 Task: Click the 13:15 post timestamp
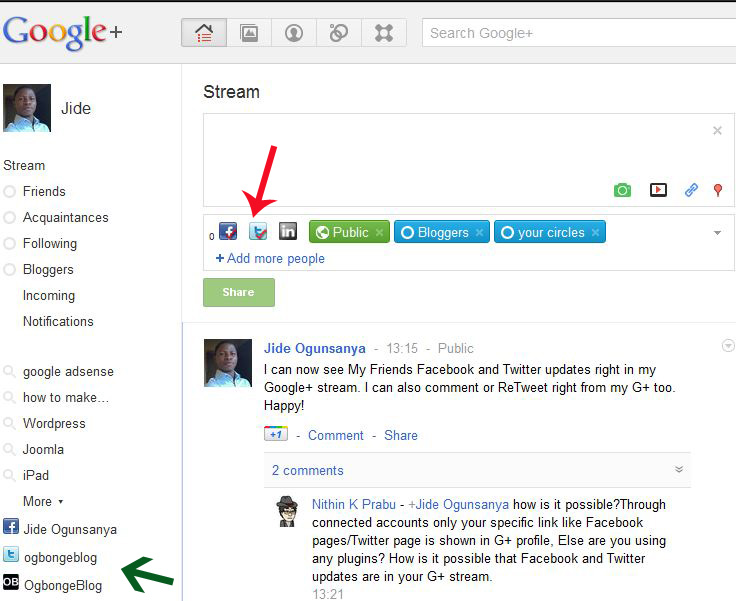(402, 348)
